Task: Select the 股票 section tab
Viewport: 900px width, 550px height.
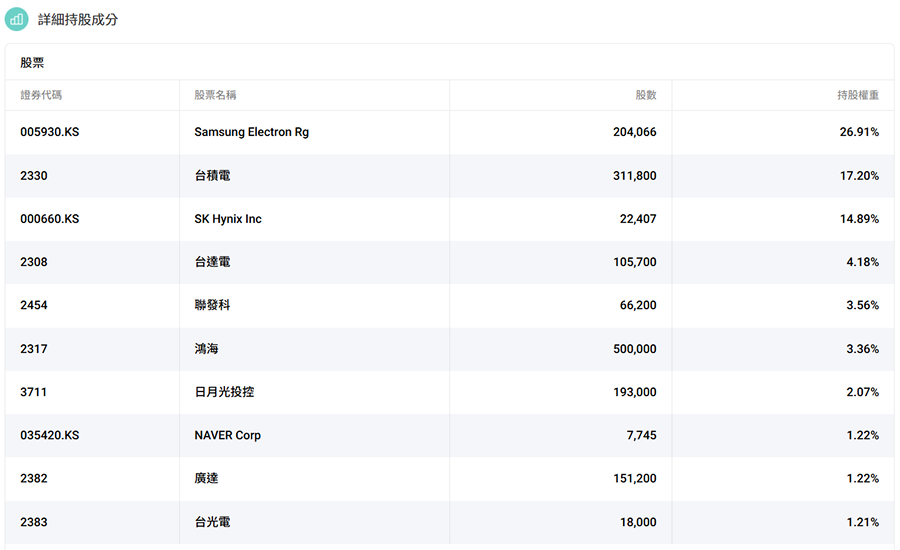Action: (x=32, y=63)
